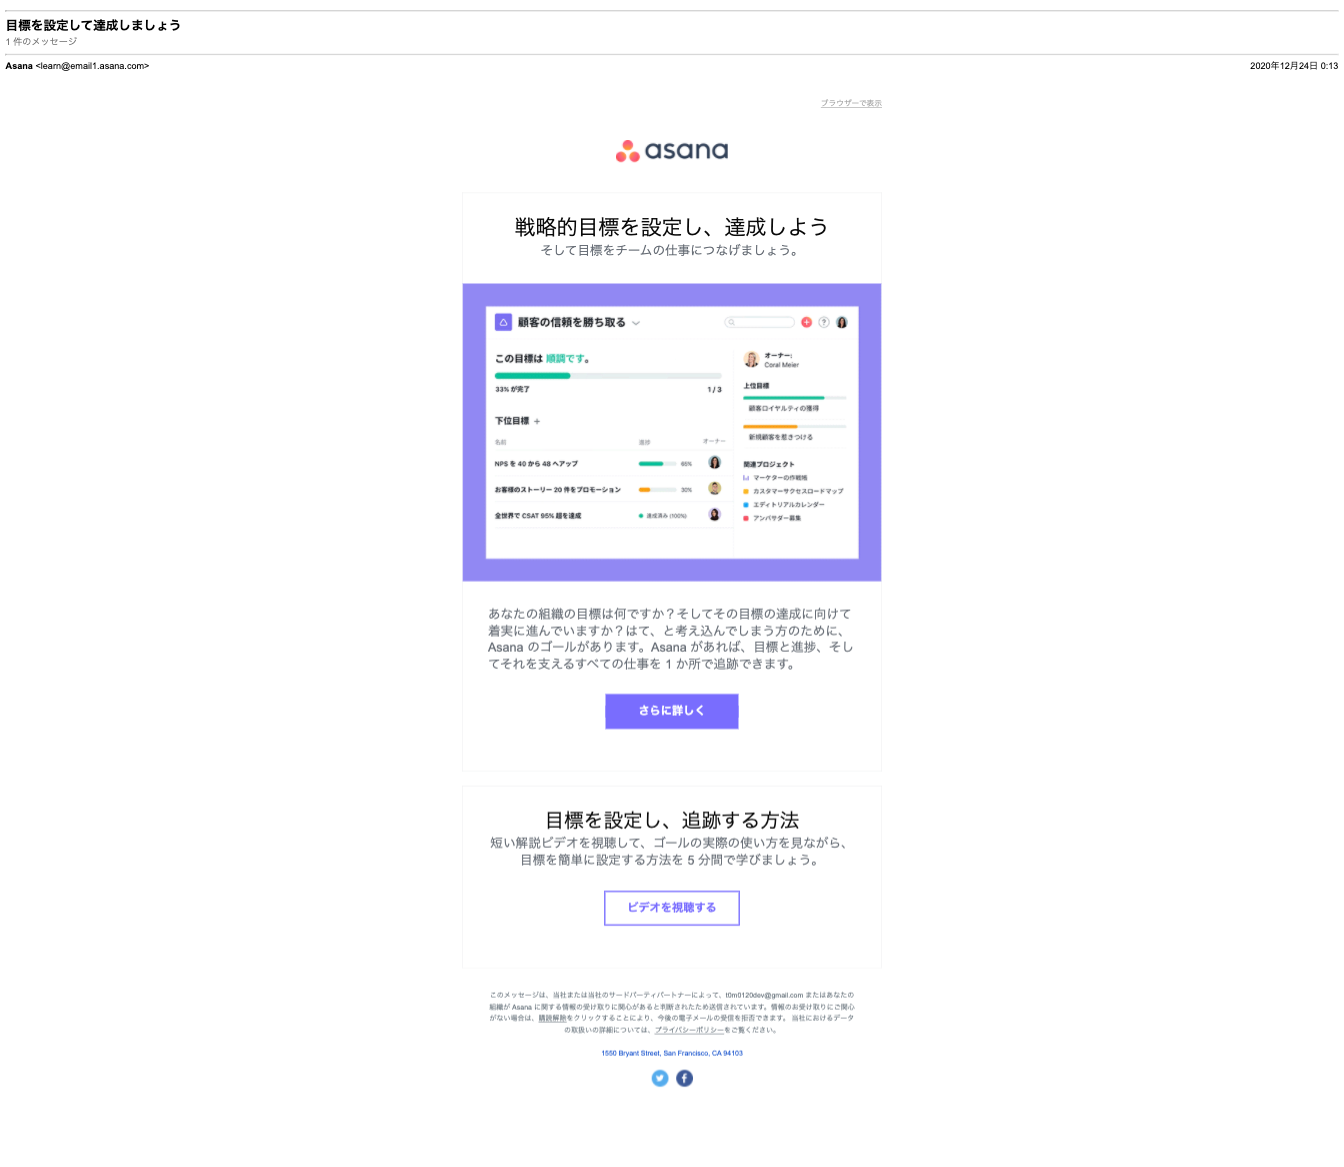Click the owner avatar in the CSAT 95% row
This screenshot has height=1167, width=1344.
(x=715, y=515)
